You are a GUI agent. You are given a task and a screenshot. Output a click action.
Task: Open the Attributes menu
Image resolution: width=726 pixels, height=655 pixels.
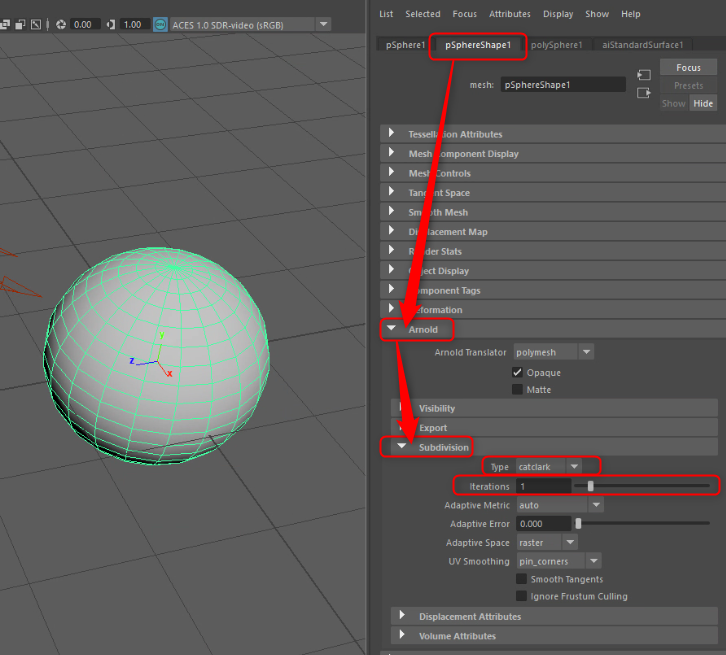[510, 14]
